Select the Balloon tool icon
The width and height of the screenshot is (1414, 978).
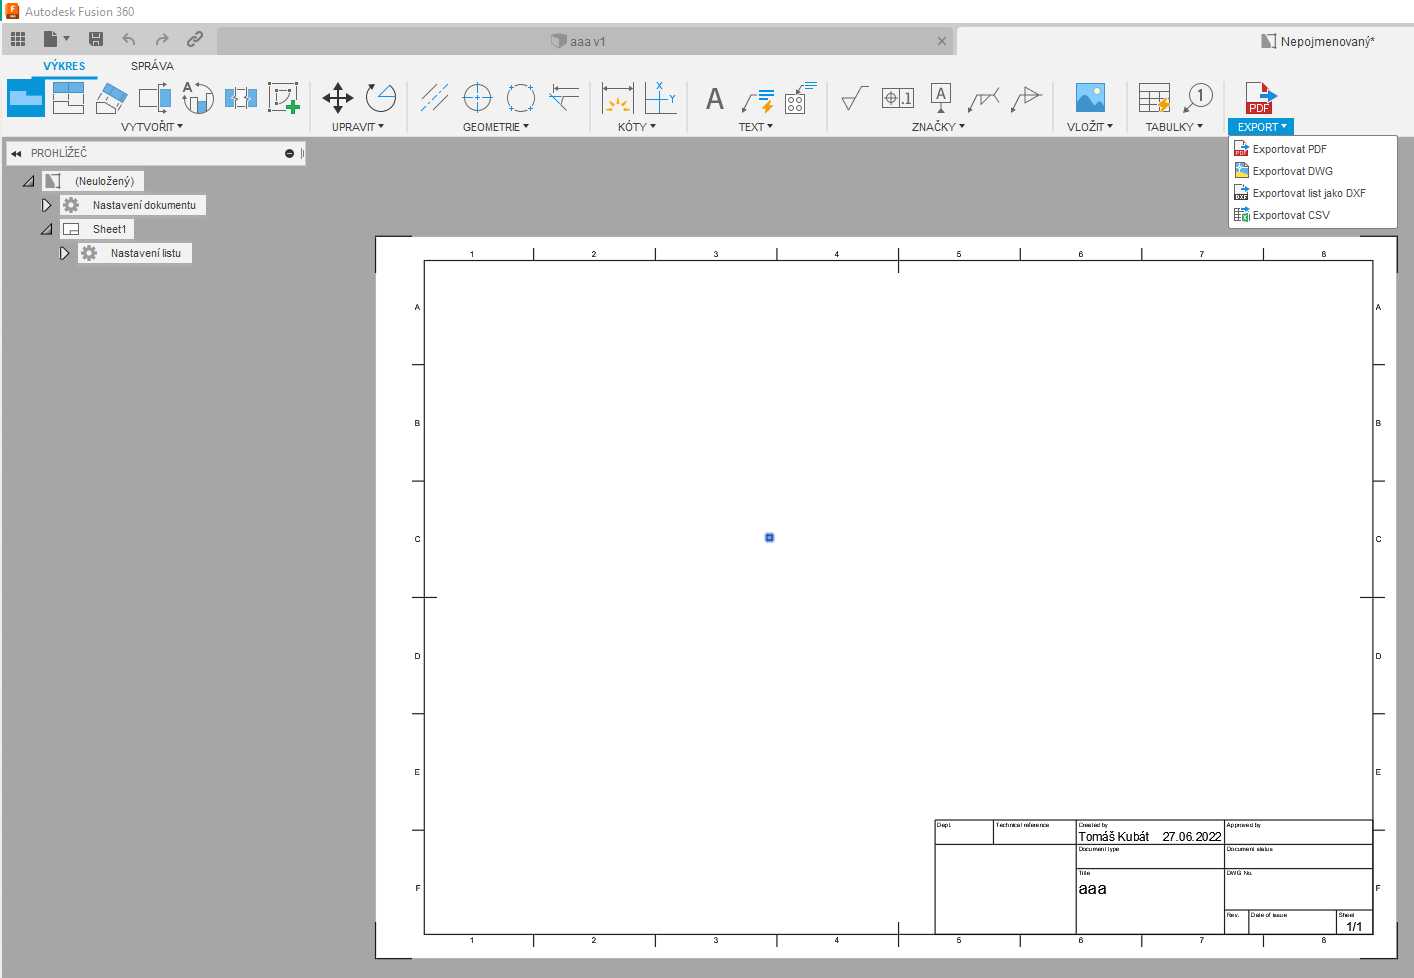[x=1198, y=98]
